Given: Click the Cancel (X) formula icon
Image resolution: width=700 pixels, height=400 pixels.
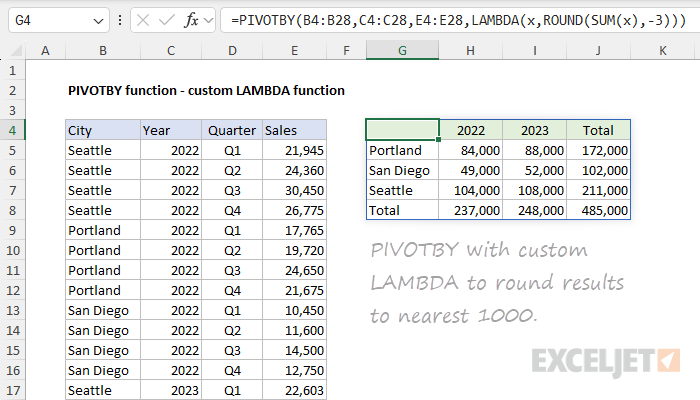Looking at the screenshot, I should [x=143, y=20].
